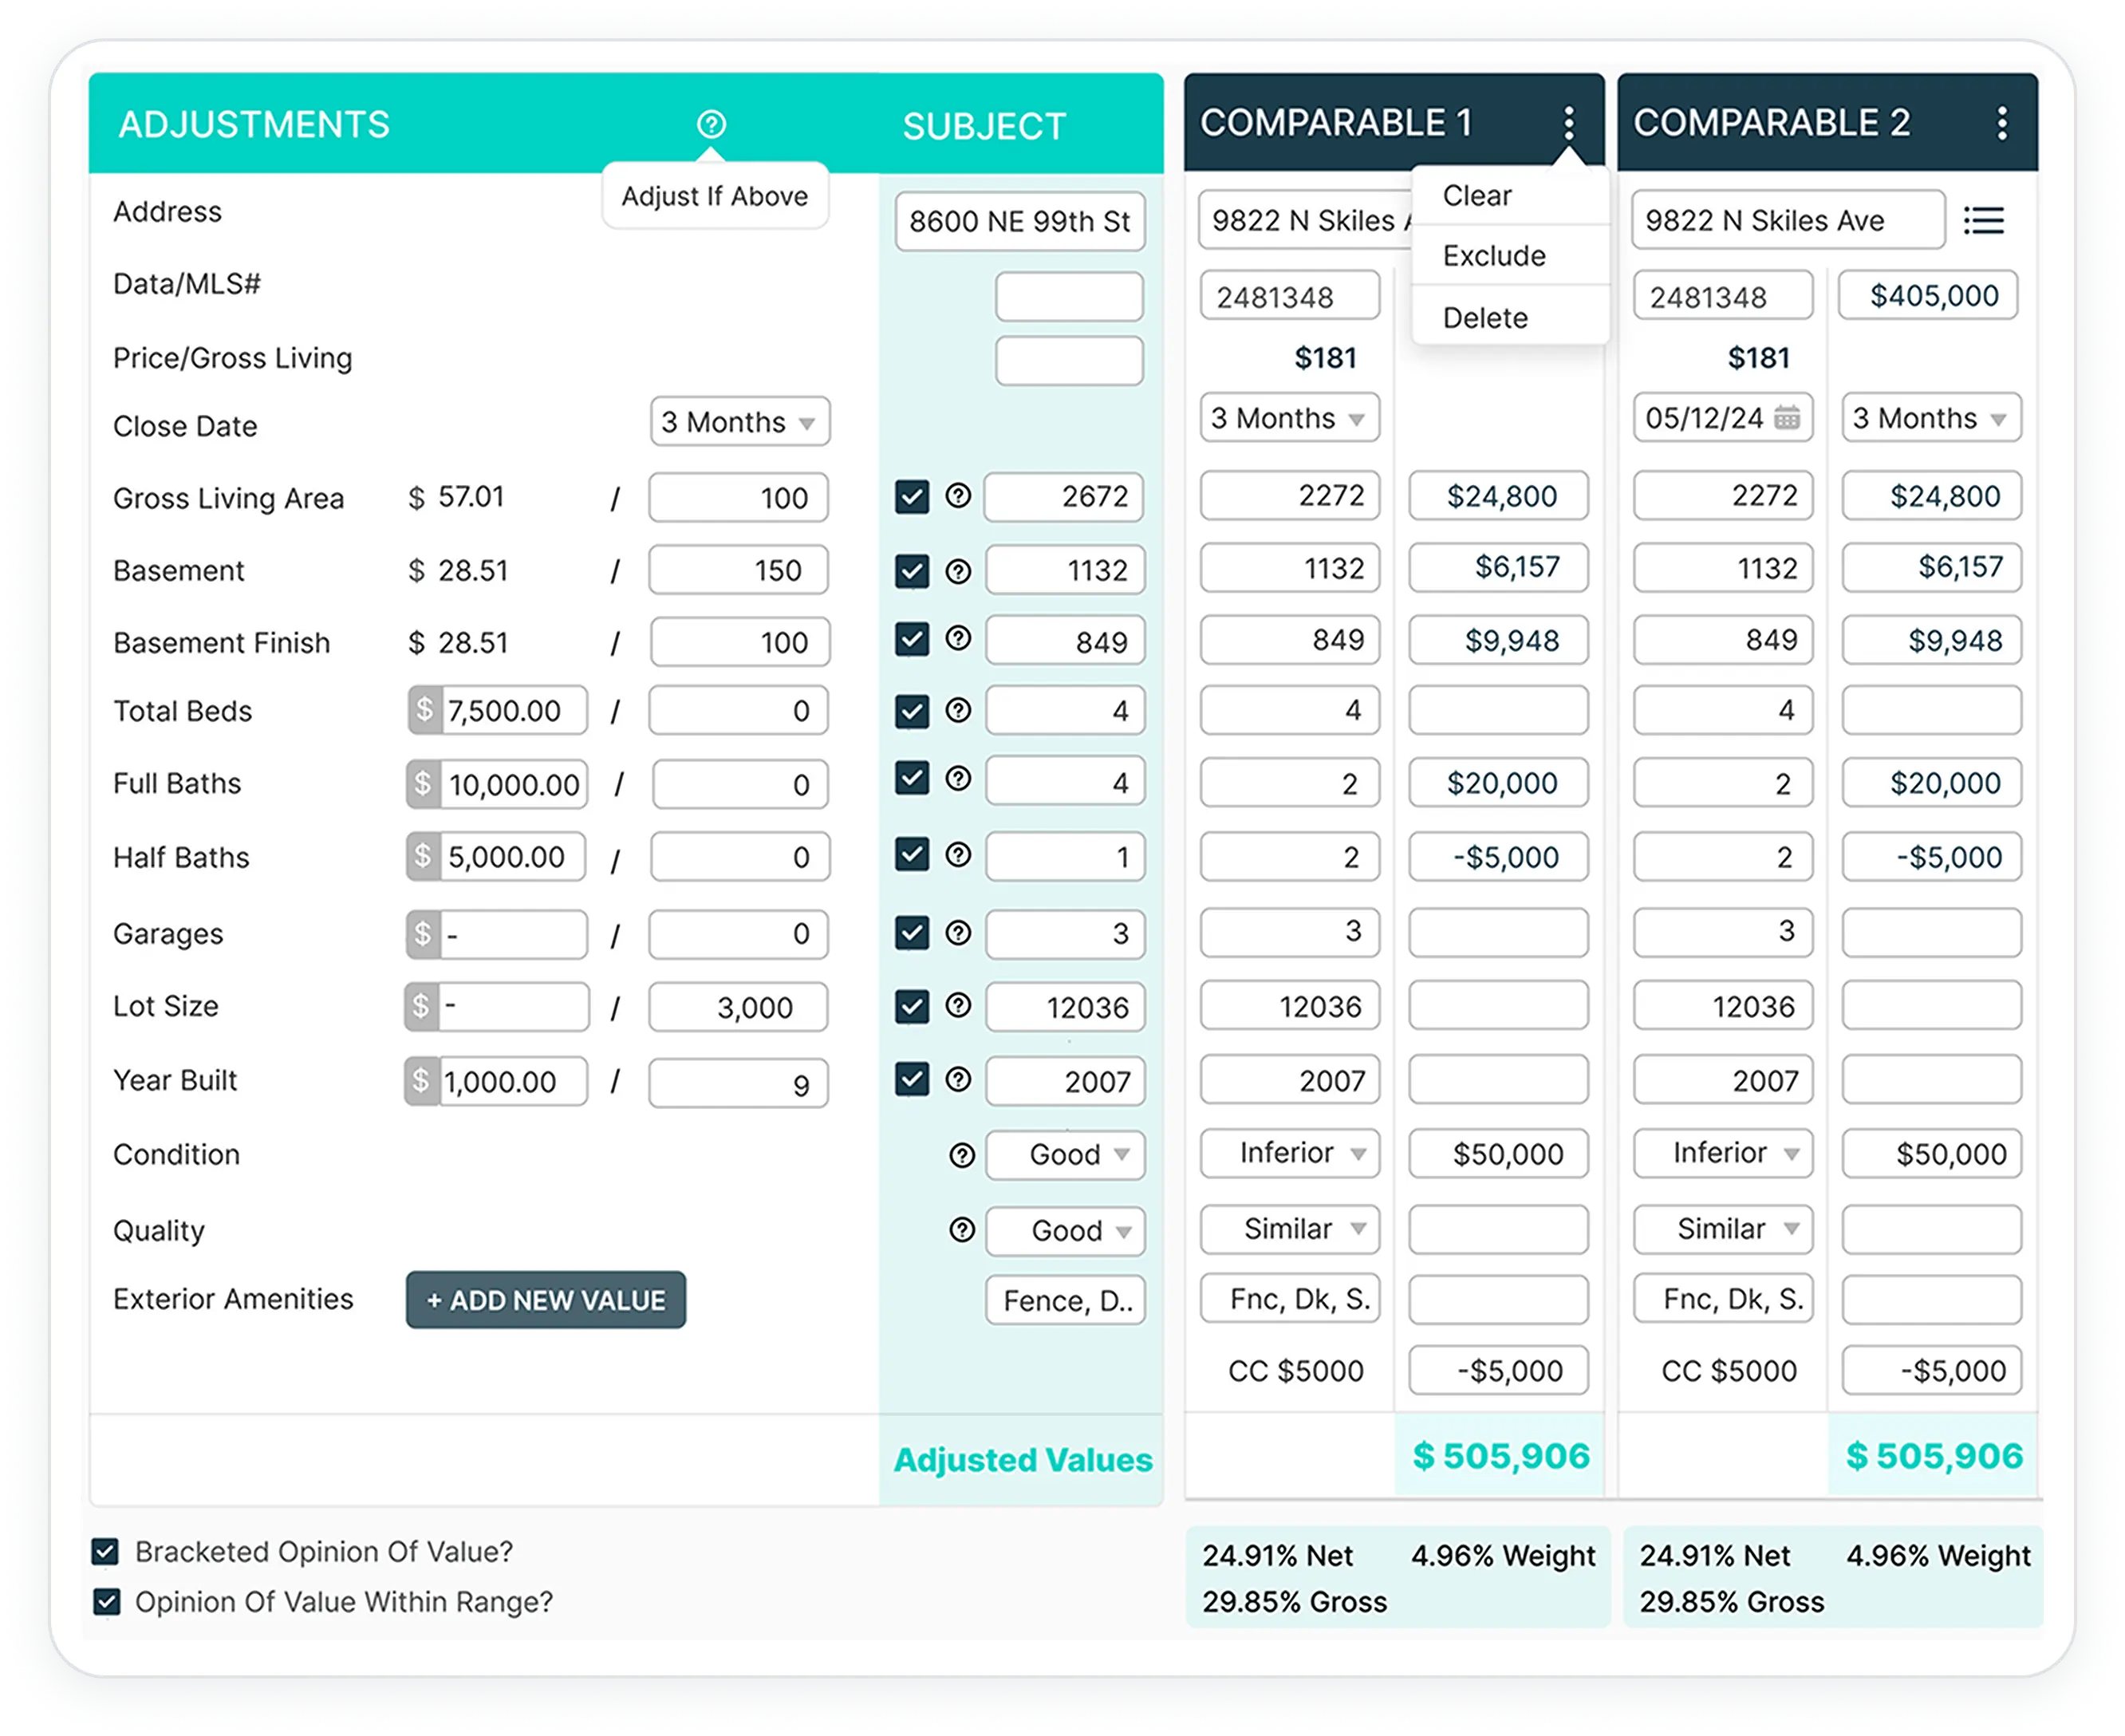Viewport: 2125px width, 1736px height.
Task: Uncheck the Garages checkbox
Action: pyautogui.click(x=911, y=933)
